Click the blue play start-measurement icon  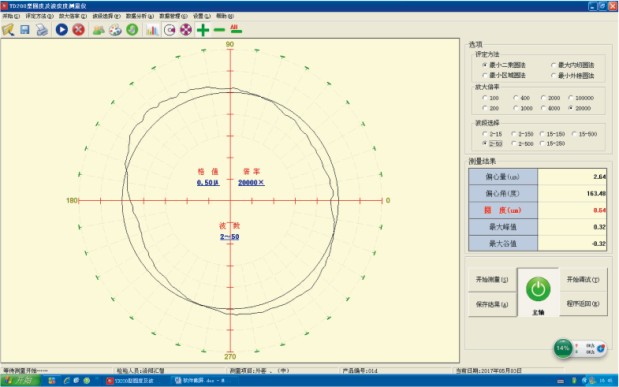tap(62, 30)
